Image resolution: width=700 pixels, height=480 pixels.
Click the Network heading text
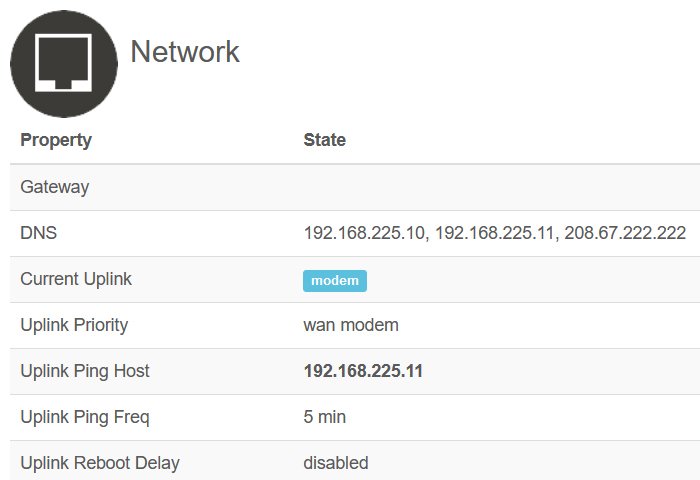click(185, 52)
